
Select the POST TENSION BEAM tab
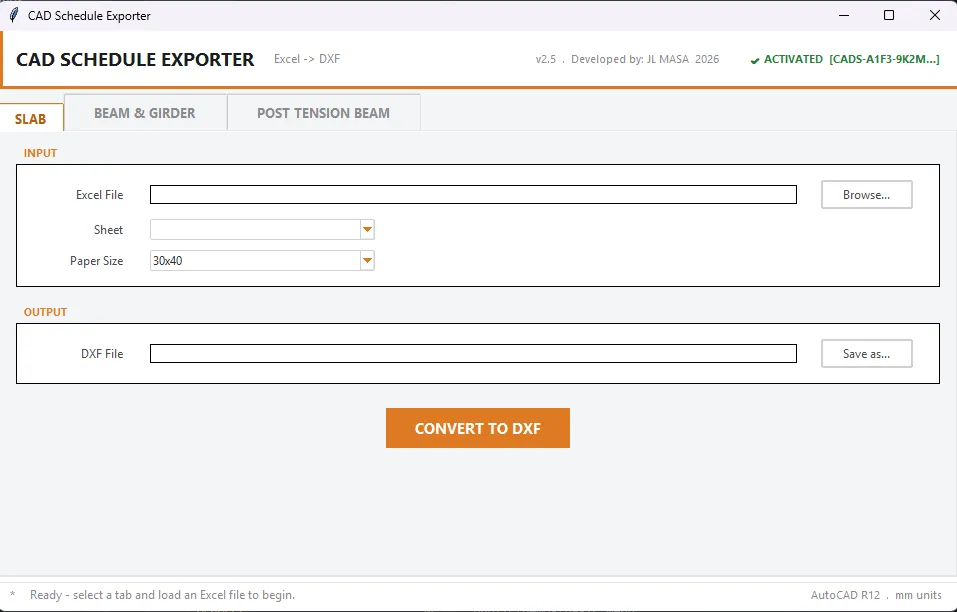pos(323,113)
